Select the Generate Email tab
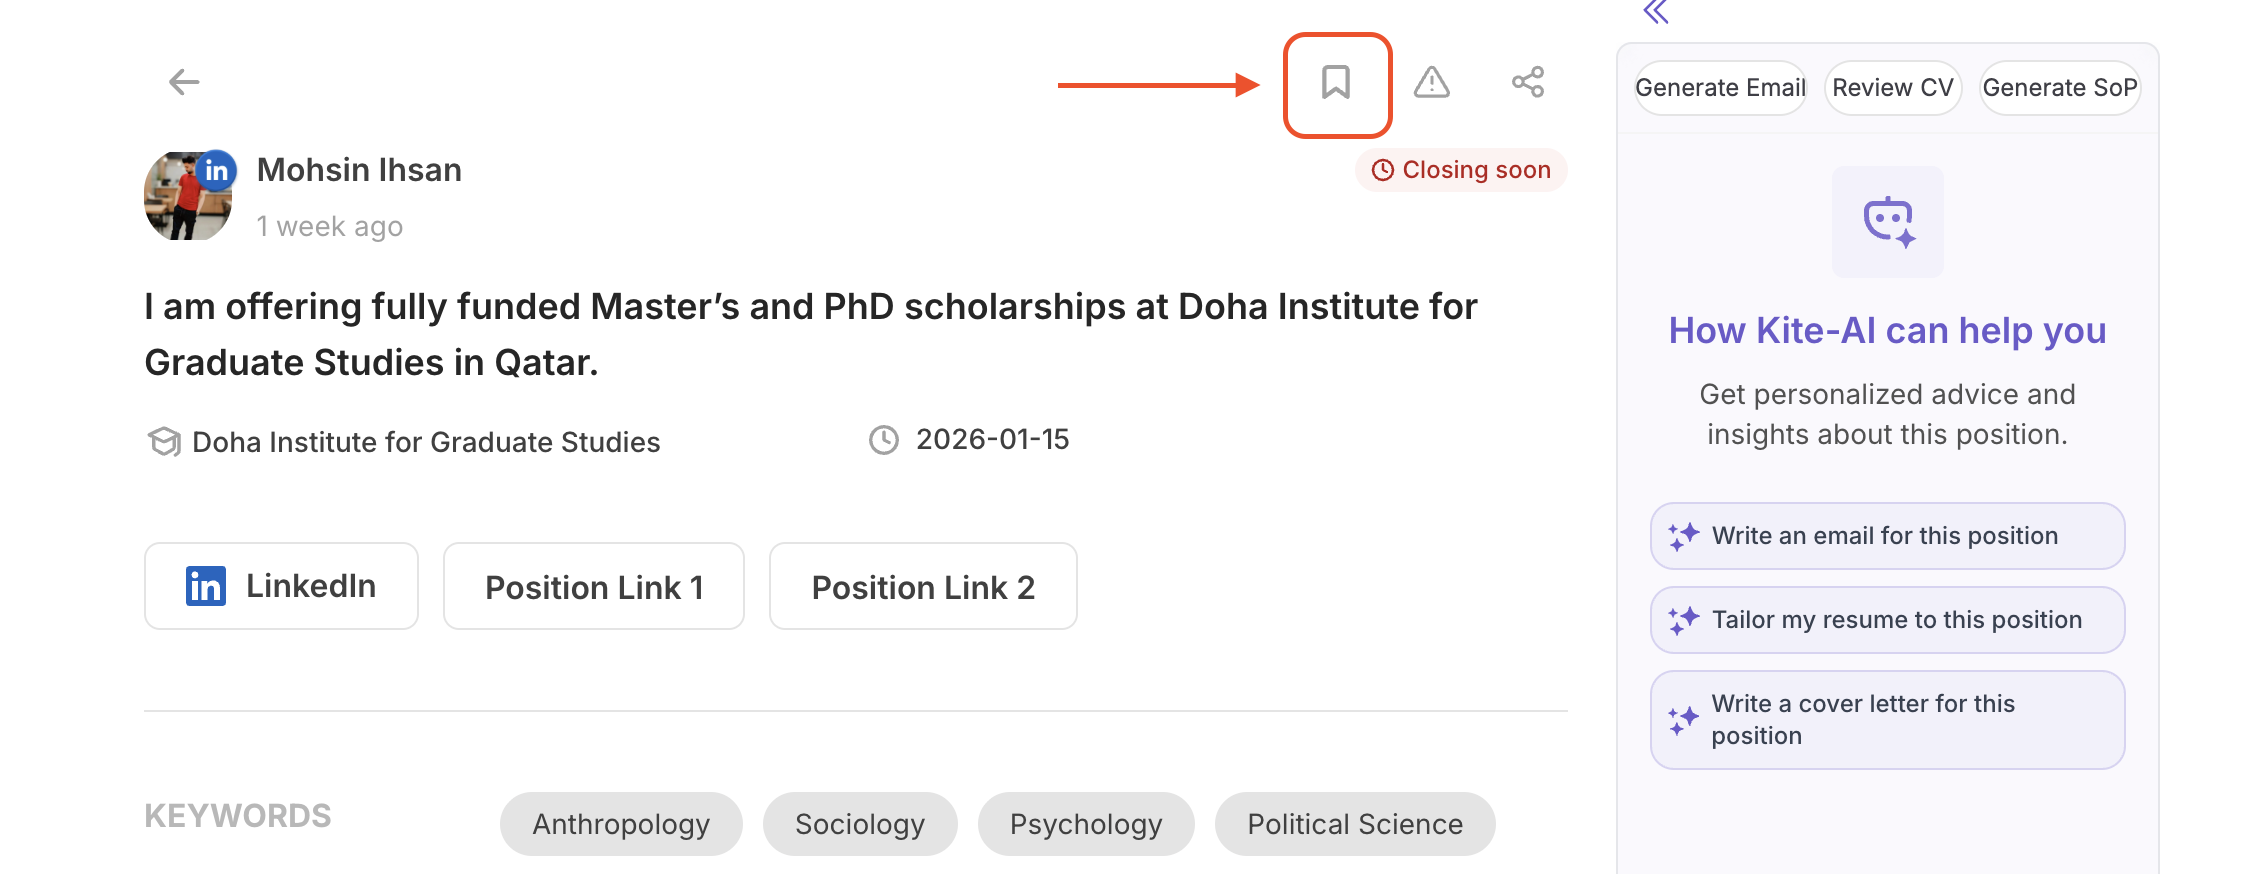Viewport: 2258px width, 874px height. click(1720, 88)
